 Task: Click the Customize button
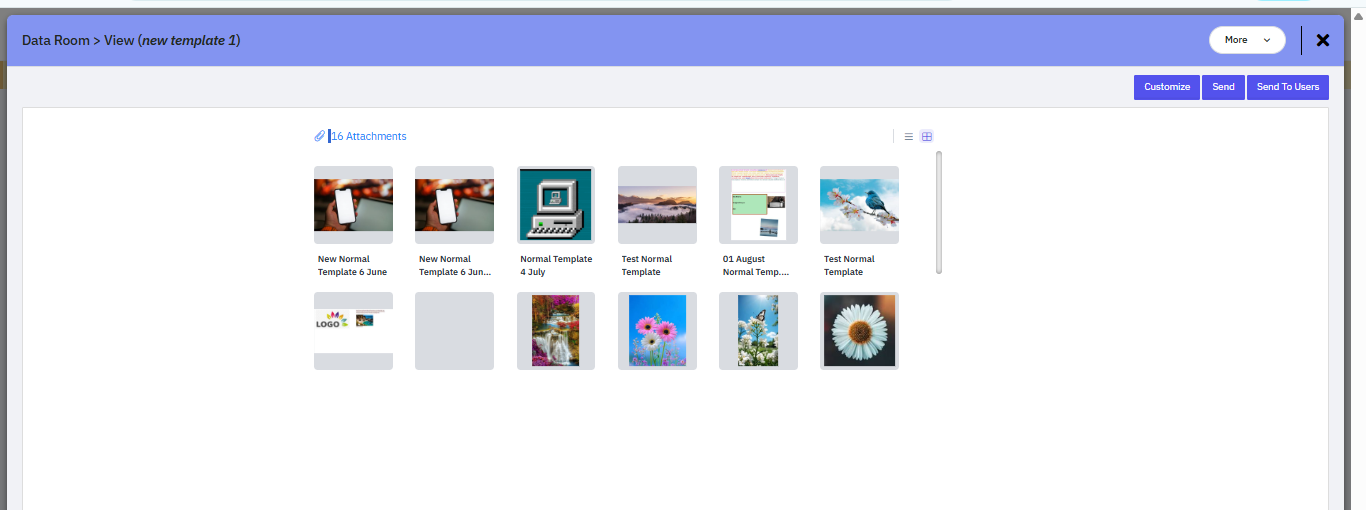[x=1166, y=87]
